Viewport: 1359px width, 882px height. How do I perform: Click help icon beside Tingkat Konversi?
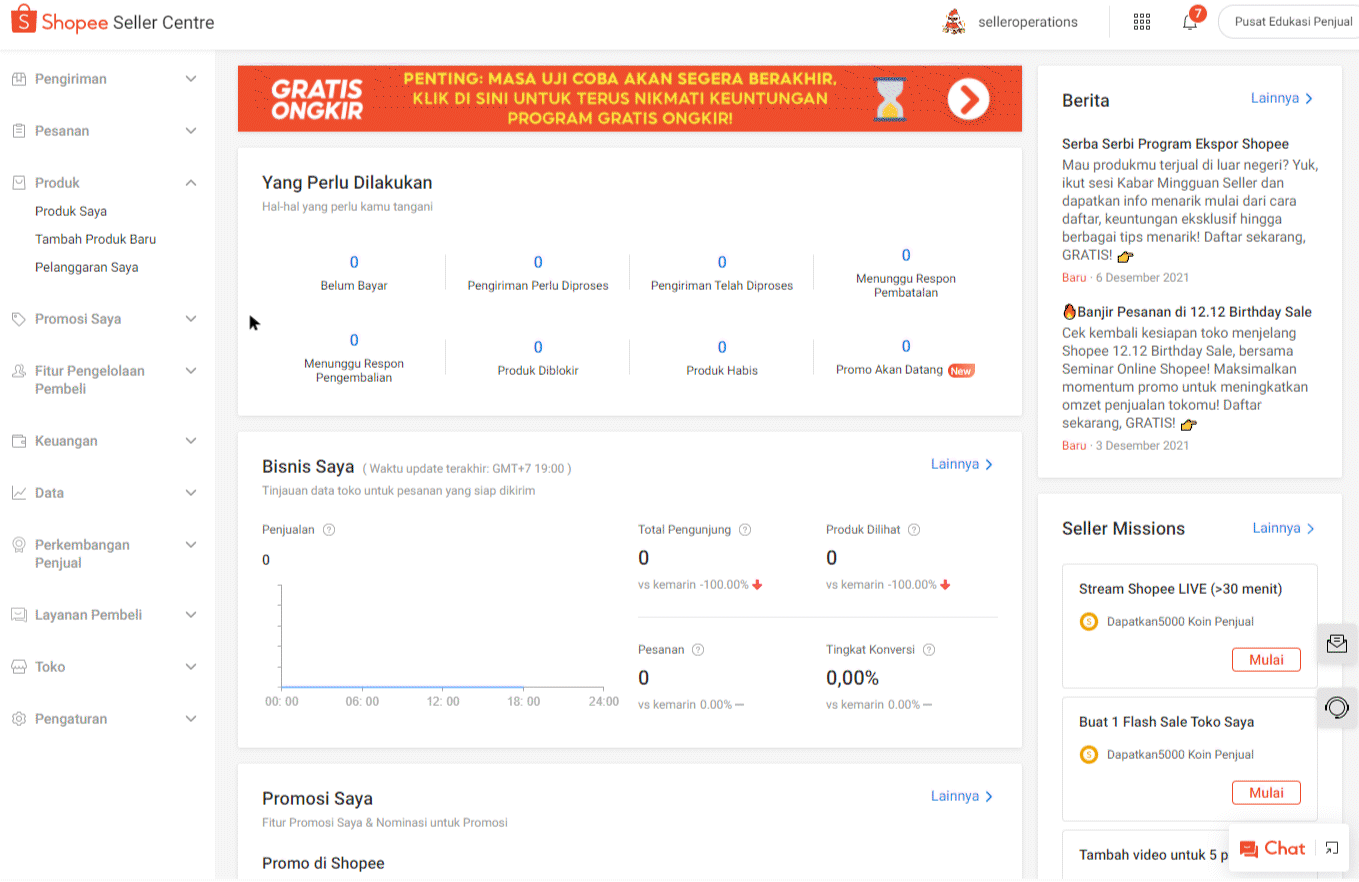929,650
